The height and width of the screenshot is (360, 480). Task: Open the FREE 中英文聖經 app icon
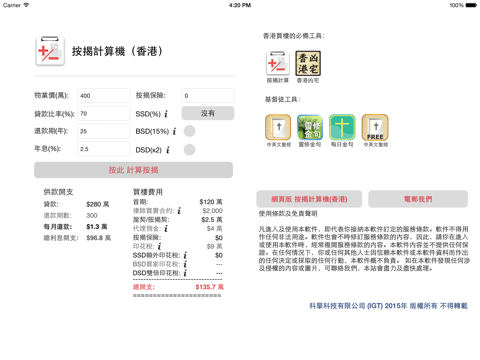pyautogui.click(x=375, y=127)
